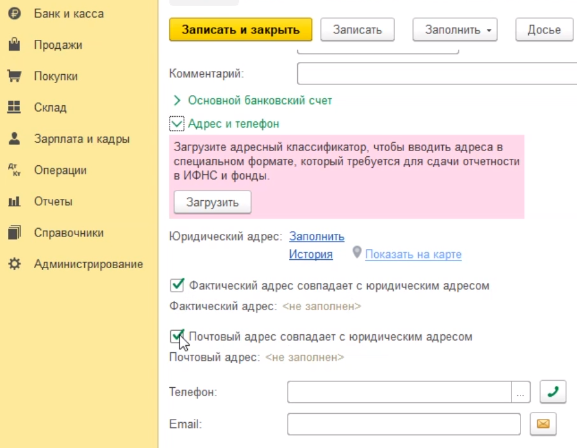This screenshot has width=577, height=448.
Task: Uncheck Почтовый адрес совпадает с юридическим адресом
Action: [x=177, y=336]
